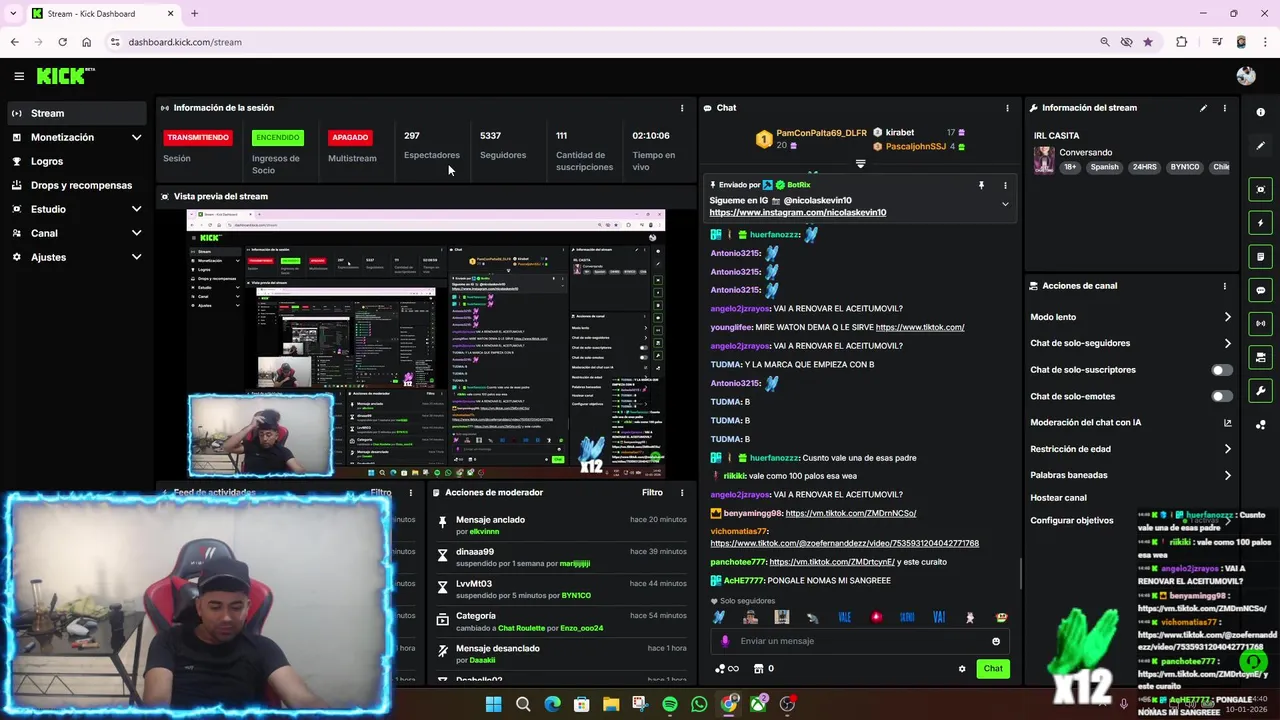The image size is (1280, 720).
Task: Unpin the BotRix pinned message
Action: (981, 185)
